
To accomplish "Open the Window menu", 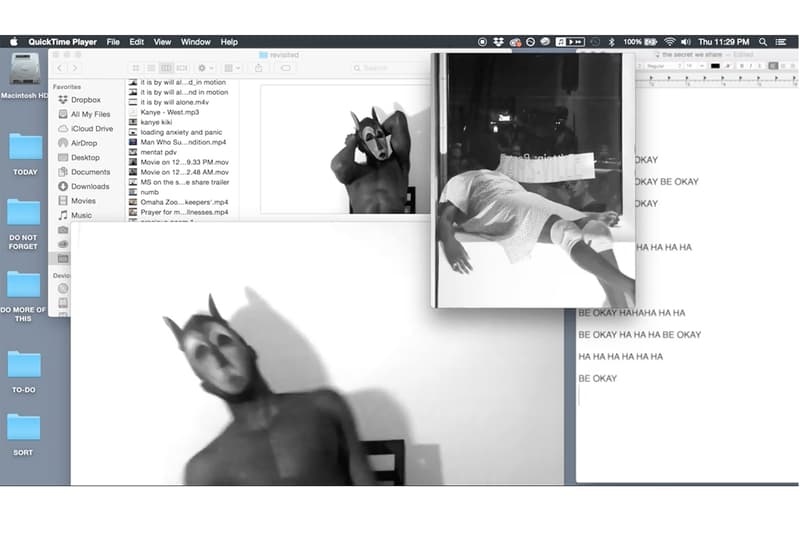I will click(x=195, y=42).
